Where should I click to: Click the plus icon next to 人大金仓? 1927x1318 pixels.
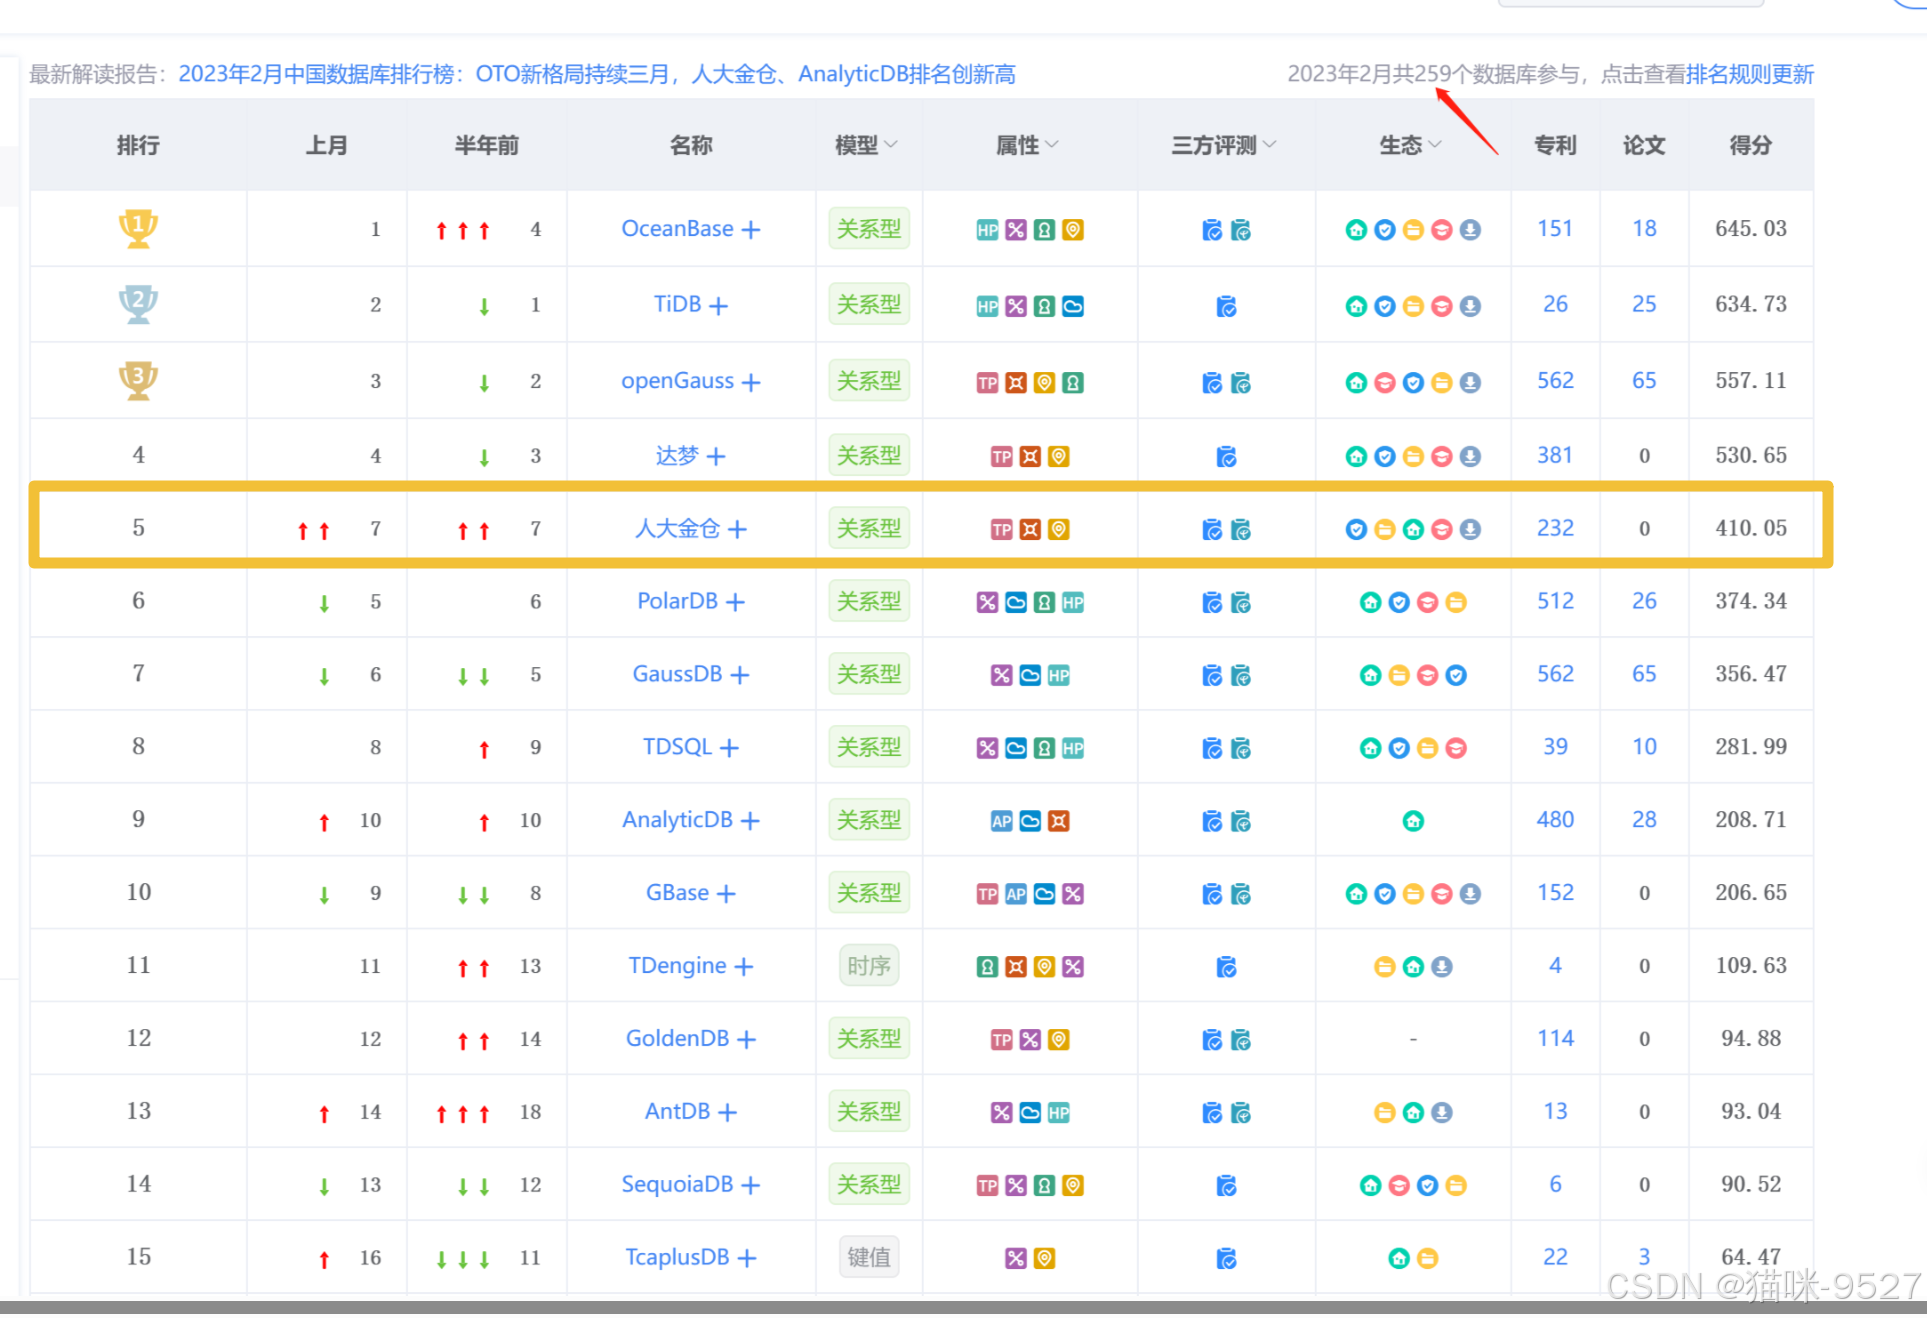pos(737,529)
